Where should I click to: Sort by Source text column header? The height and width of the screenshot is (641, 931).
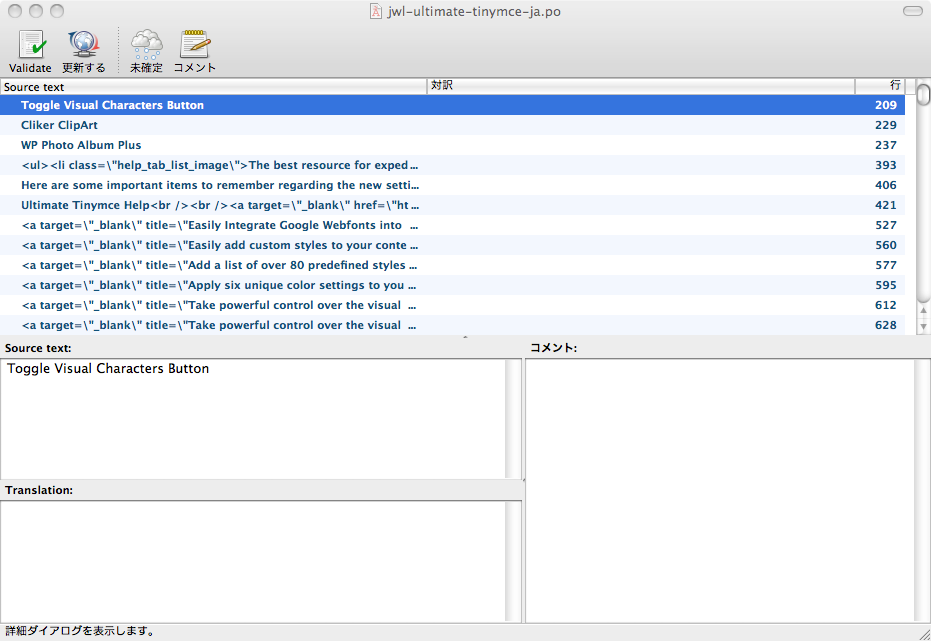[213, 87]
